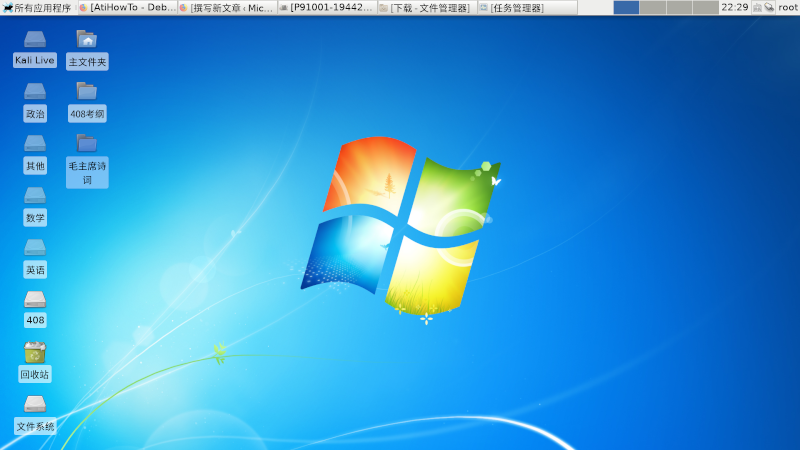Select the 主文件夹 home folder icon
Viewport: 800px width, 450px height.
click(87, 39)
